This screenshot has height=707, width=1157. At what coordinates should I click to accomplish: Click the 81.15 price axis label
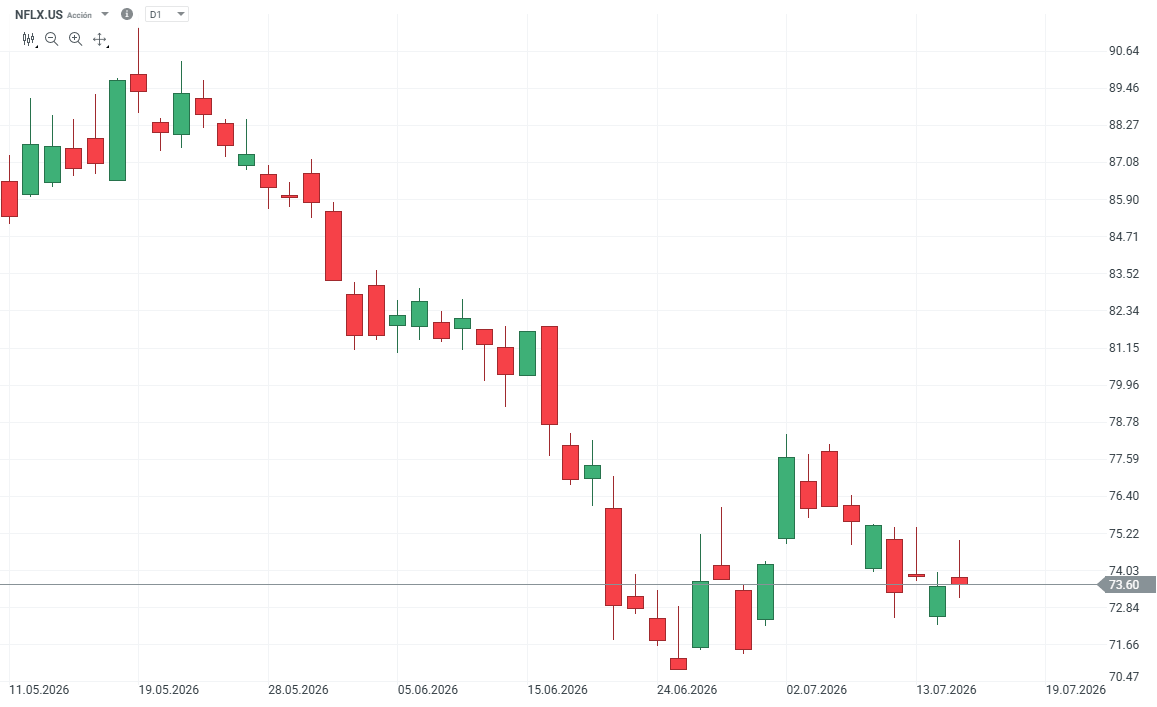click(x=1124, y=348)
